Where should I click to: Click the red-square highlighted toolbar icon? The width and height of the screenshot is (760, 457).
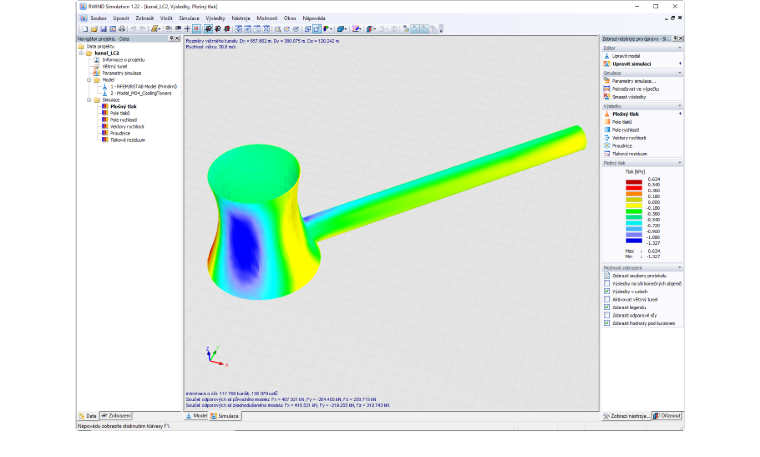click(x=197, y=29)
